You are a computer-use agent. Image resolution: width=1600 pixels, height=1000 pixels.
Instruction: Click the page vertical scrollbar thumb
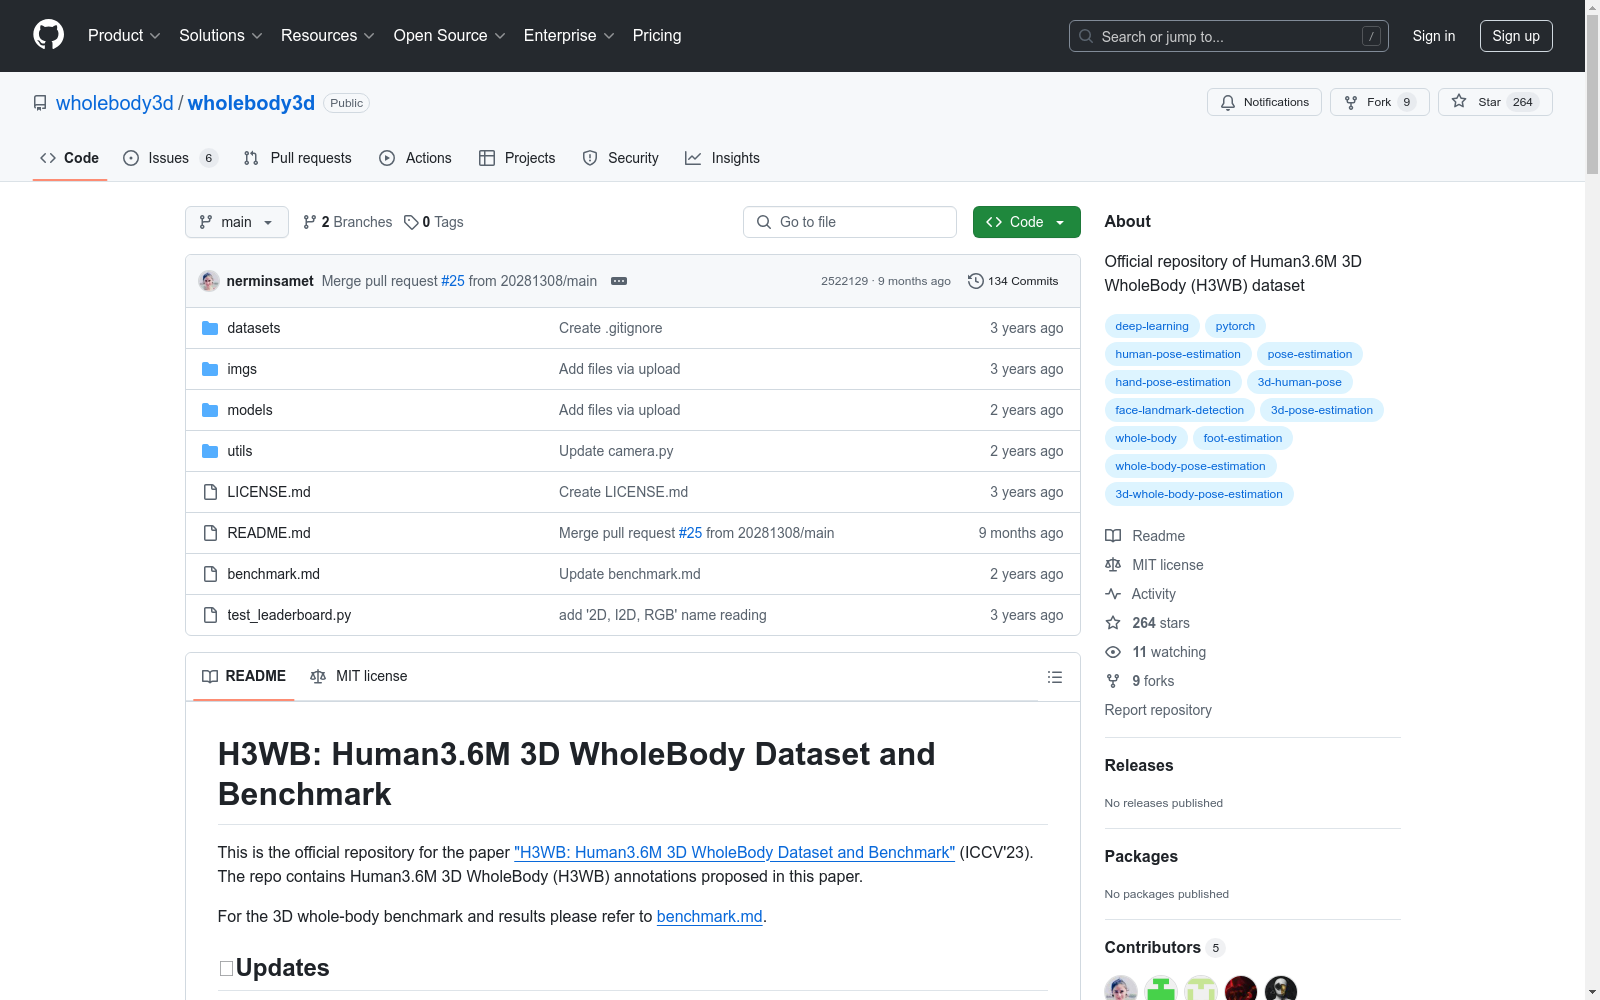click(1592, 96)
